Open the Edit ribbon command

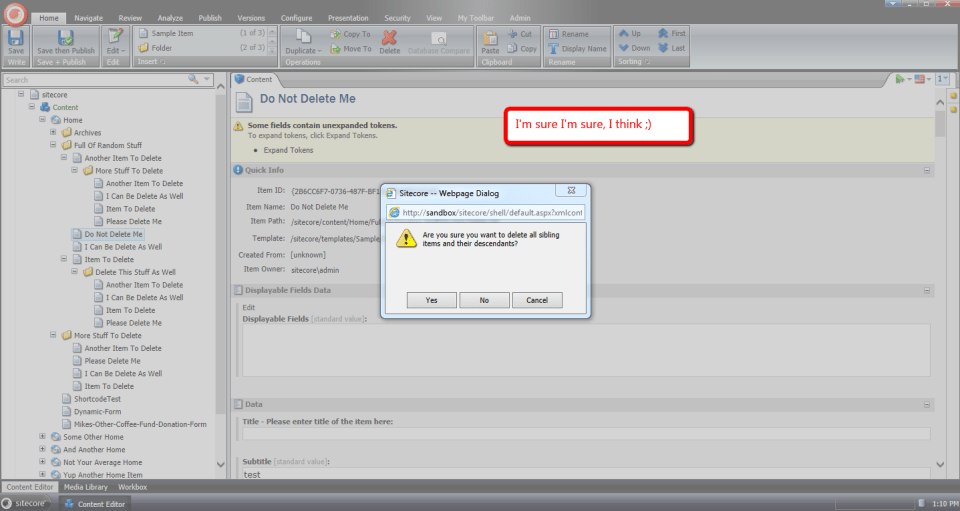(114, 41)
